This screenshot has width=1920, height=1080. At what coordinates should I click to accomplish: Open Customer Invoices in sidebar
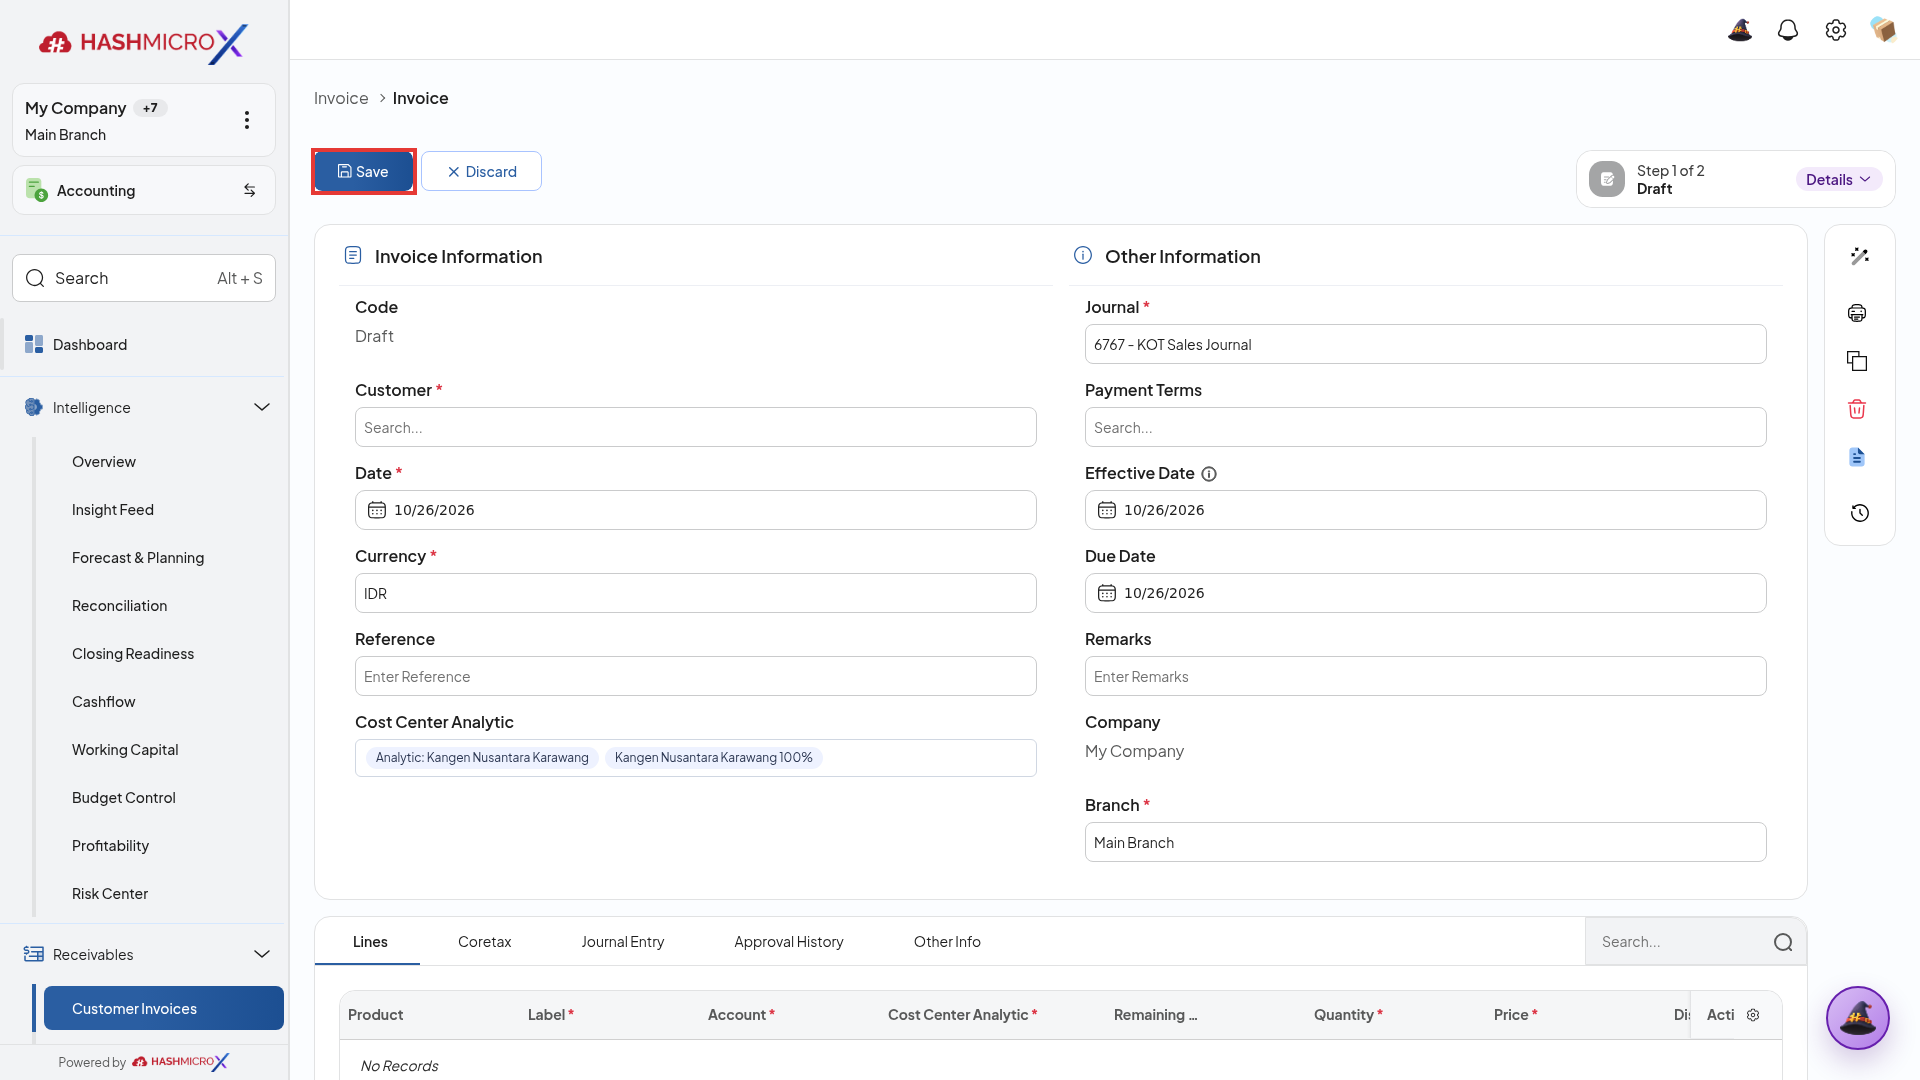click(x=164, y=1008)
